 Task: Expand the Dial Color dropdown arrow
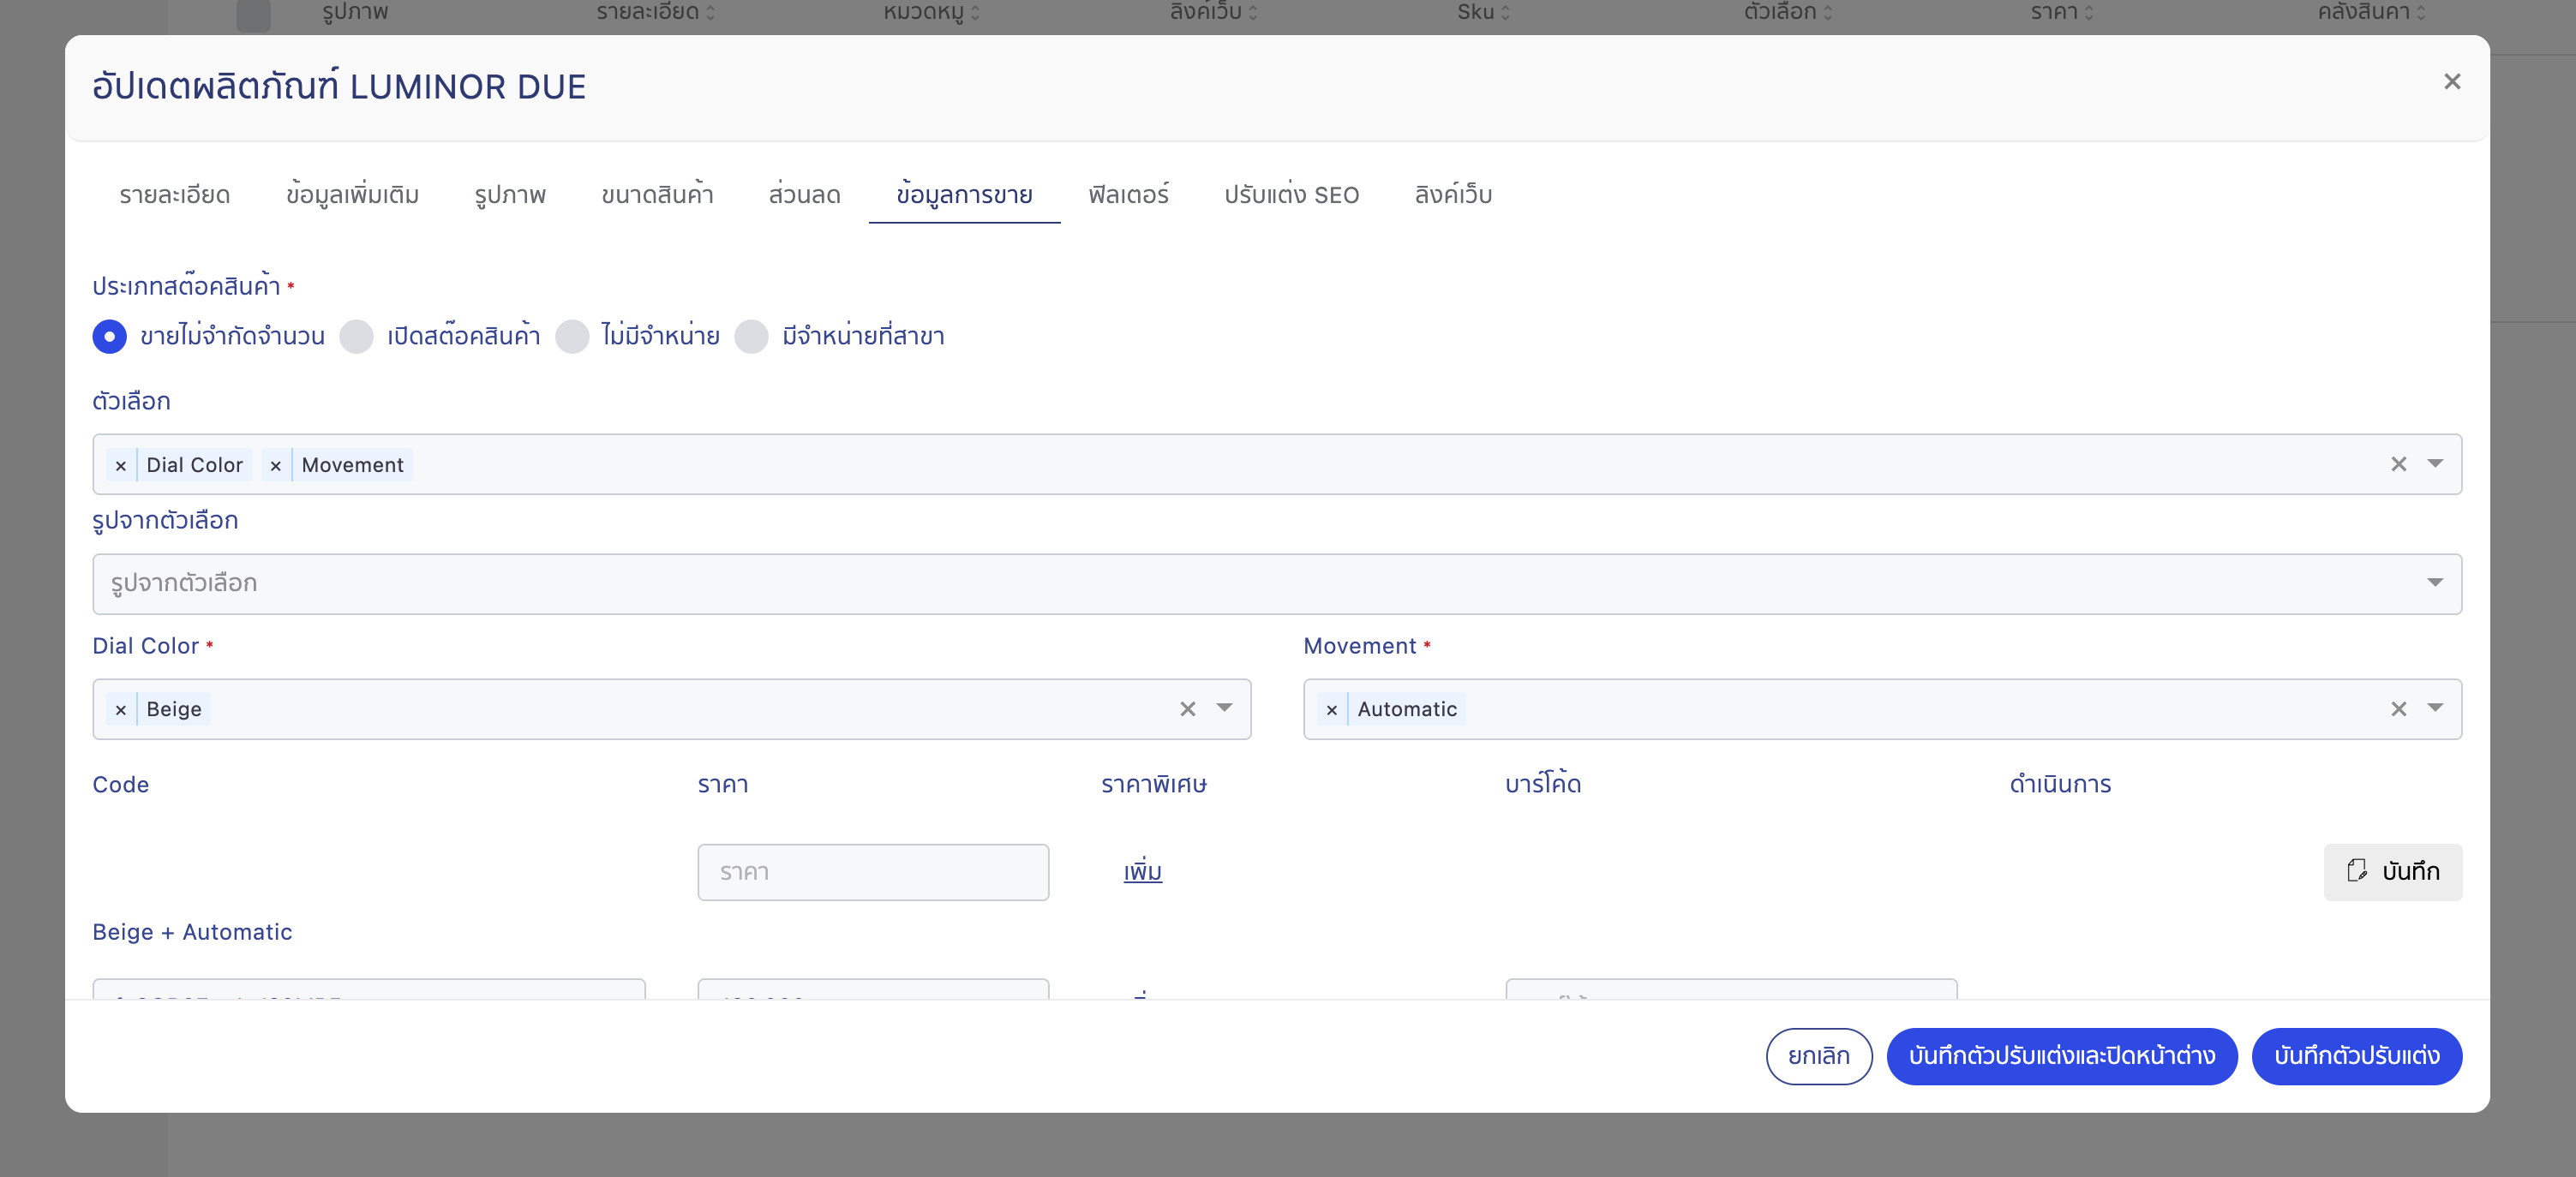coord(1224,708)
